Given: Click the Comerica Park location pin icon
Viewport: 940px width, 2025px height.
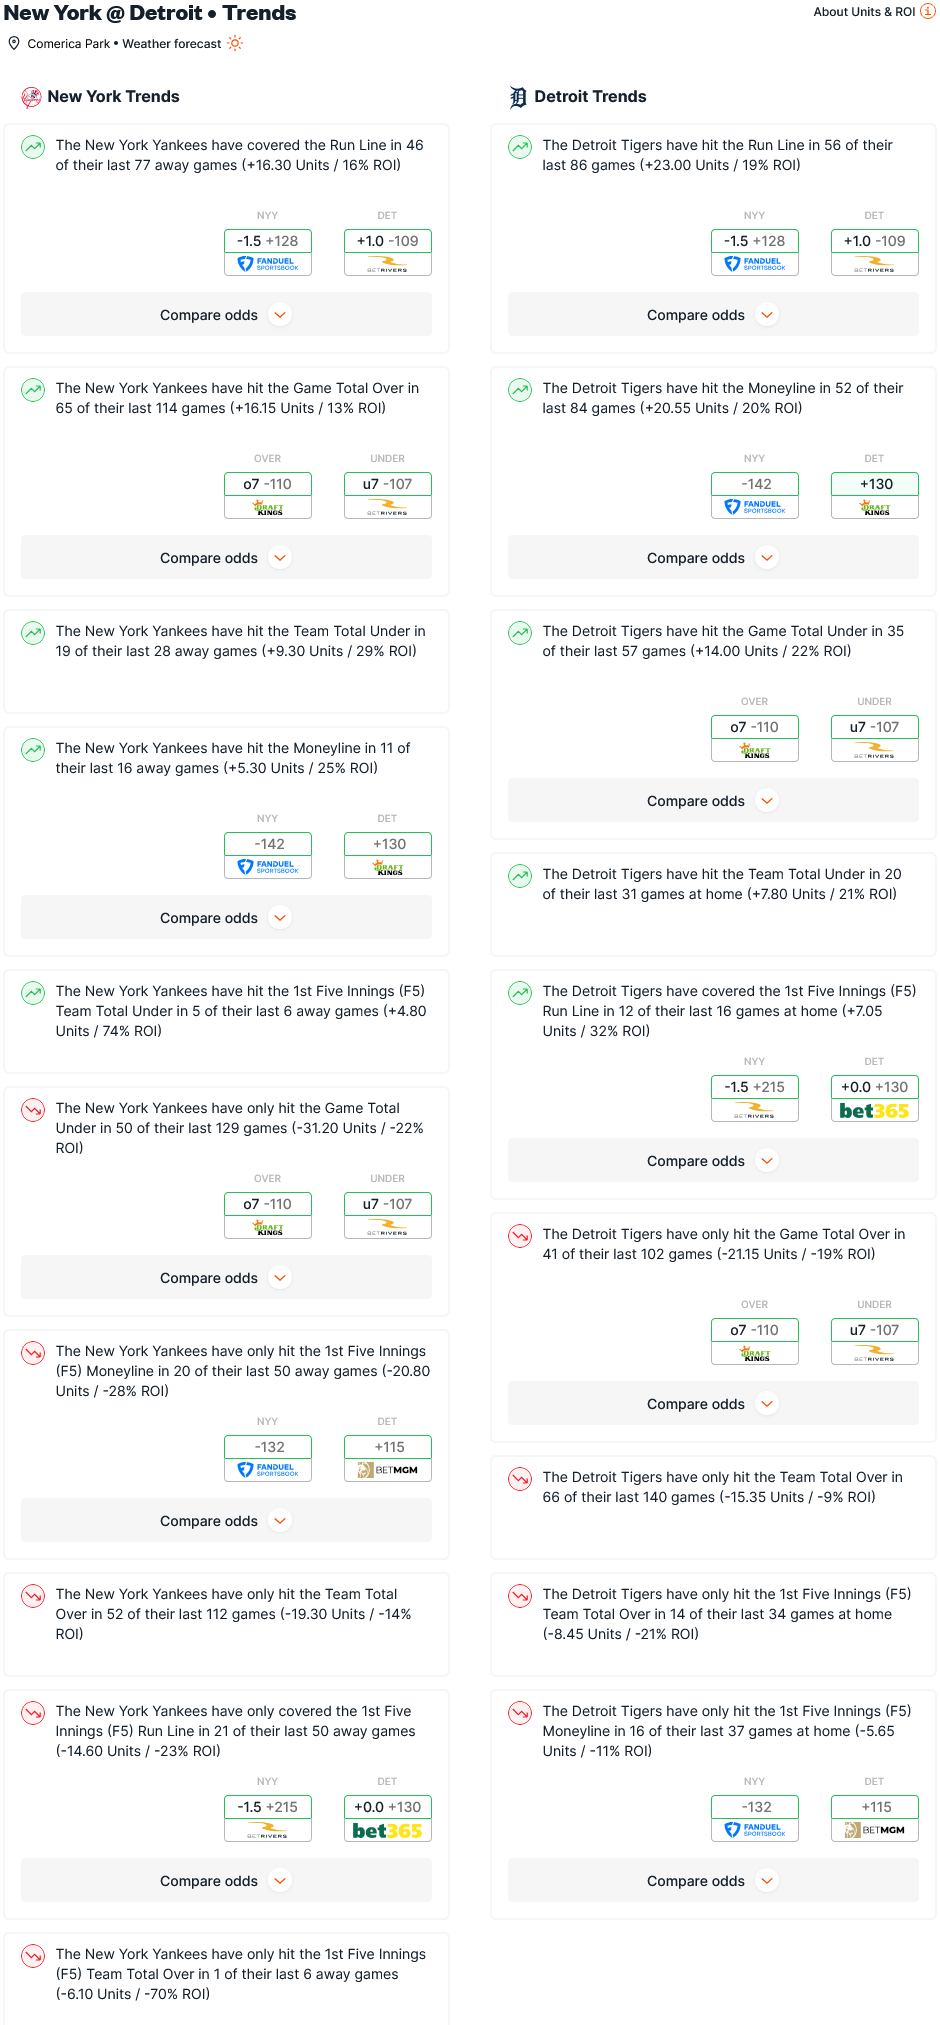Looking at the screenshot, I should (14, 43).
